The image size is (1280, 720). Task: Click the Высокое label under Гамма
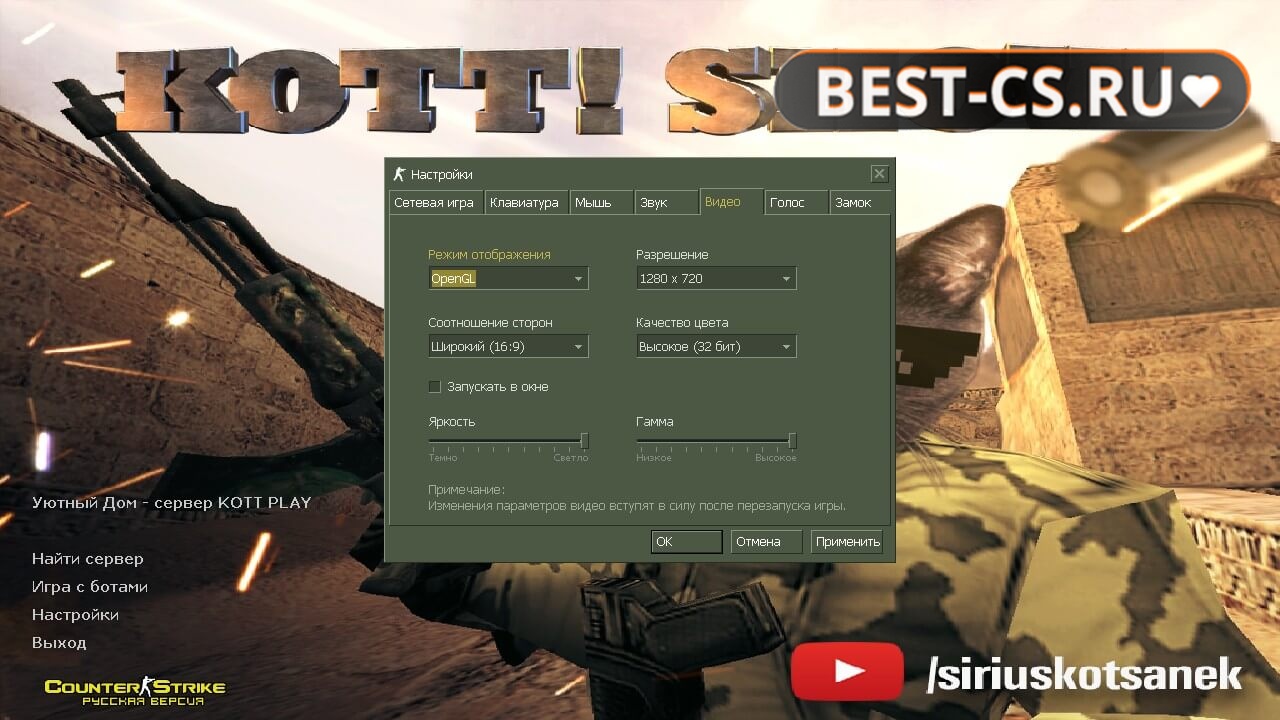tap(776, 458)
